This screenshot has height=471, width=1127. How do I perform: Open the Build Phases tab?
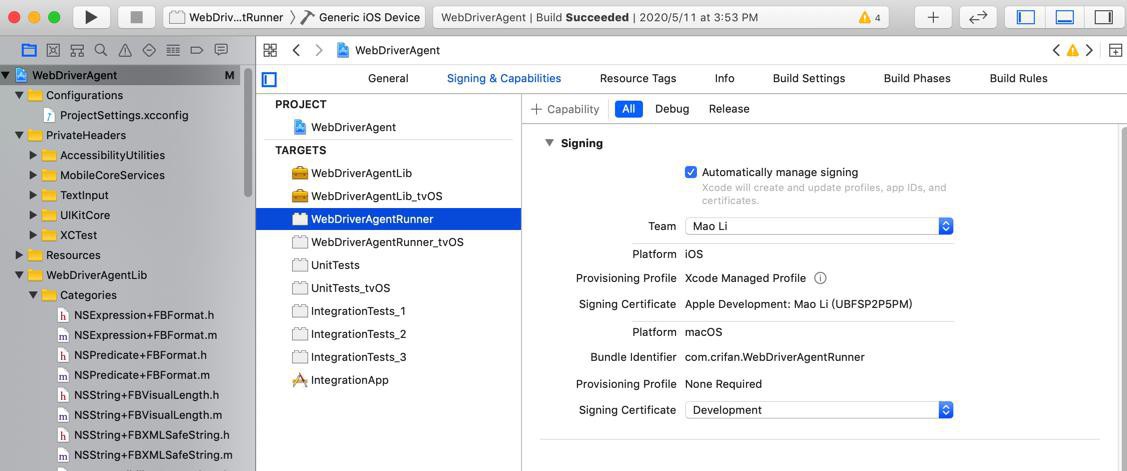(917, 78)
